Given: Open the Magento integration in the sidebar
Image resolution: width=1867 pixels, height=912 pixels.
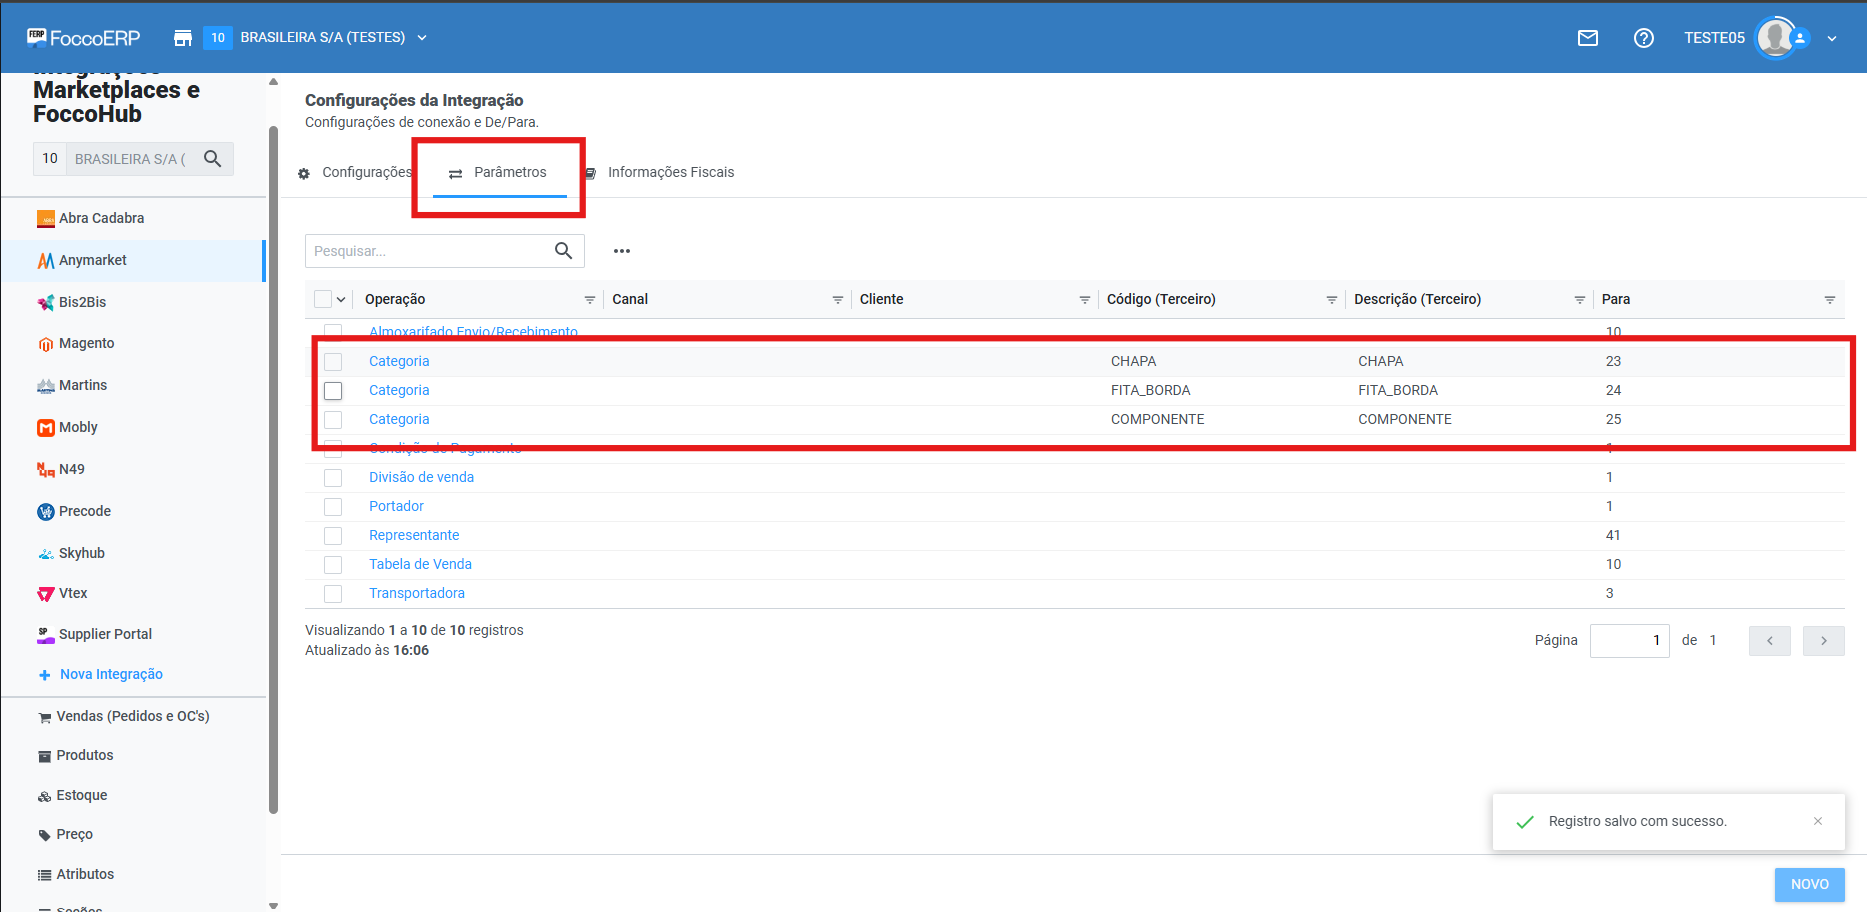Looking at the screenshot, I should [86, 343].
